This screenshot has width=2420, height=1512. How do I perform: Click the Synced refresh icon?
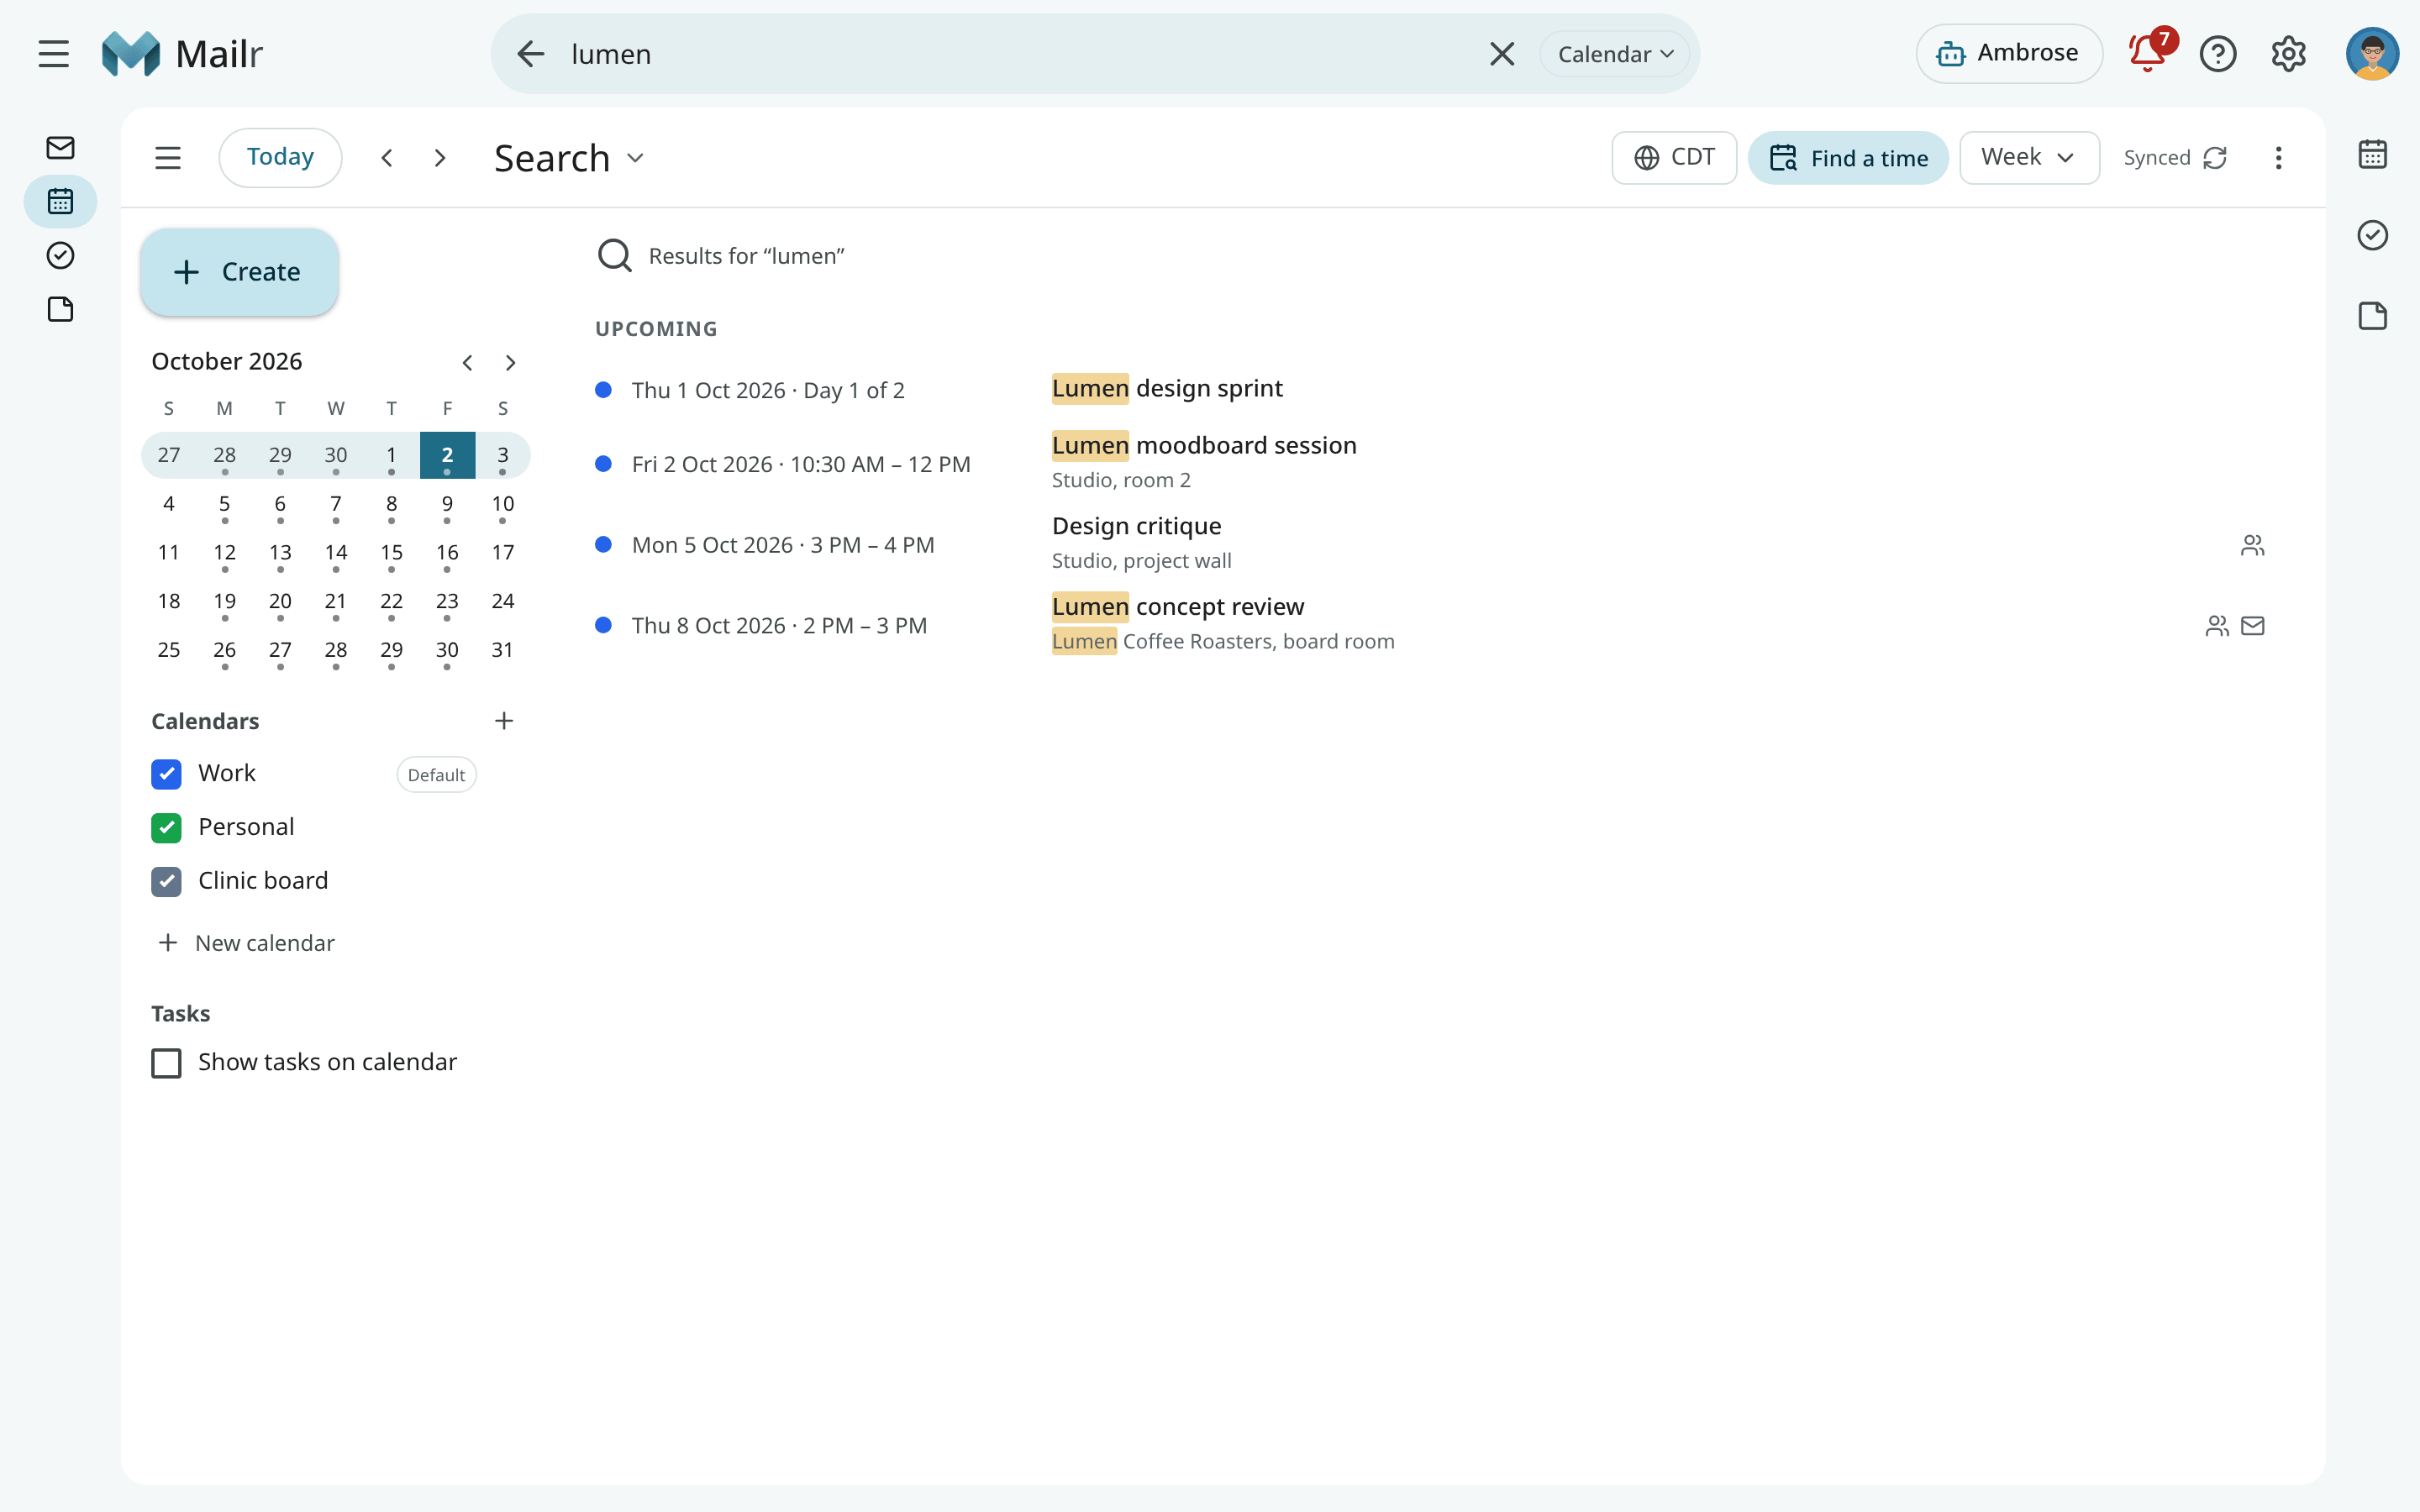(2216, 158)
